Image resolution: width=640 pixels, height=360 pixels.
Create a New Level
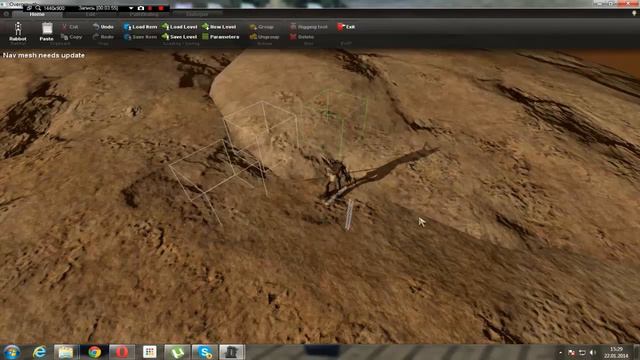click(219, 27)
